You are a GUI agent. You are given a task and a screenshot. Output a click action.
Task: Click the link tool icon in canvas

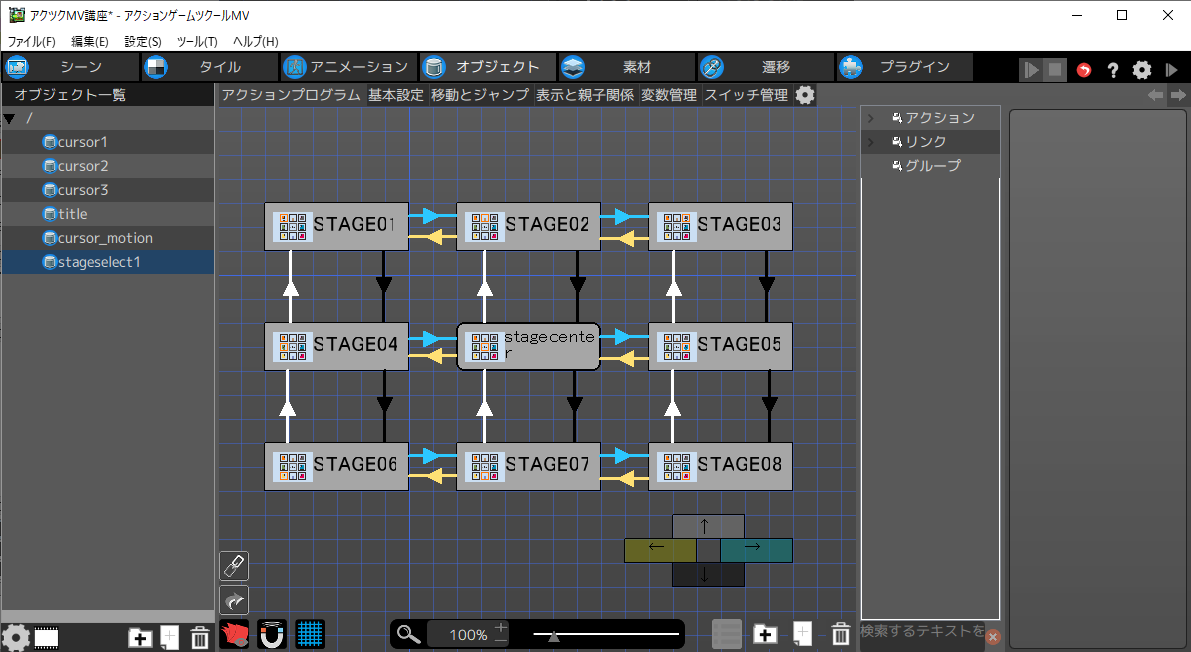(234, 566)
